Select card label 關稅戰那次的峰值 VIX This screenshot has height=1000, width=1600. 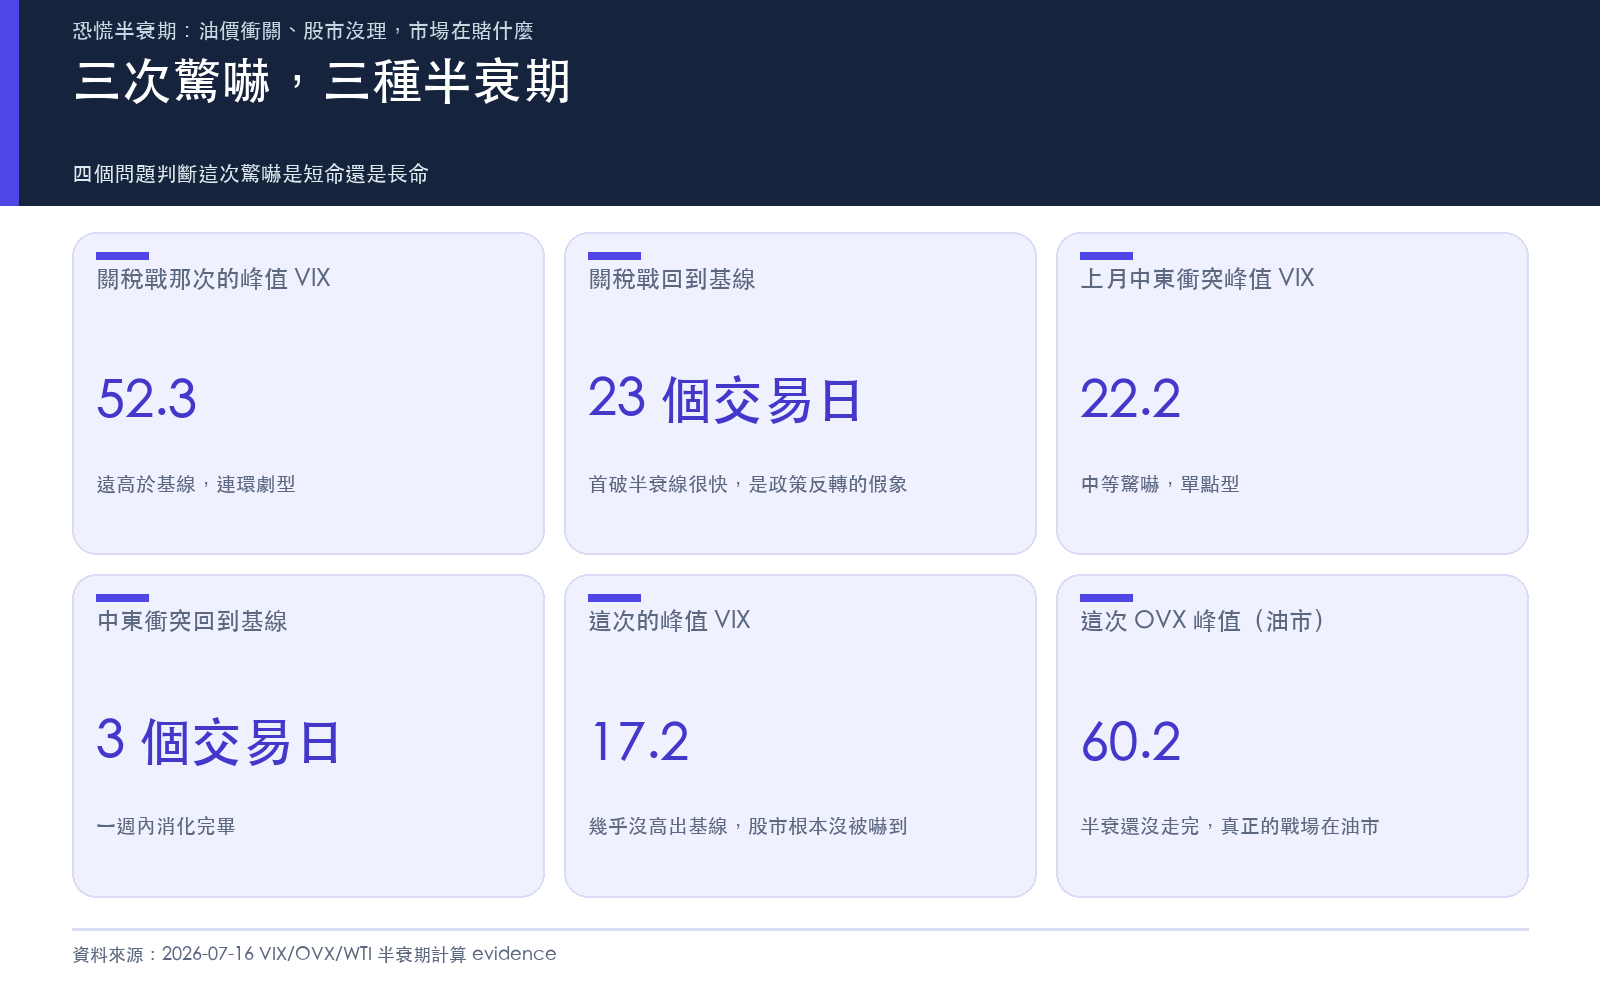(x=214, y=278)
